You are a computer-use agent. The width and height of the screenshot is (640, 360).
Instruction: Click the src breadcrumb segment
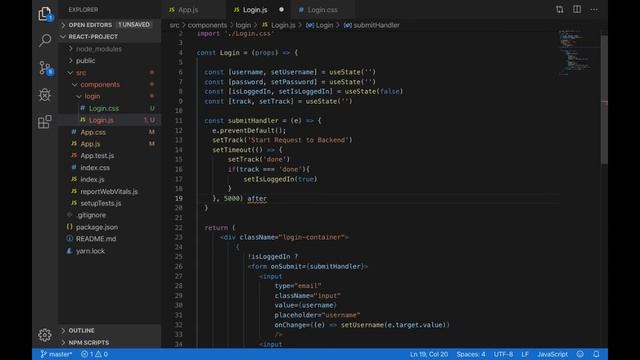tap(174, 25)
